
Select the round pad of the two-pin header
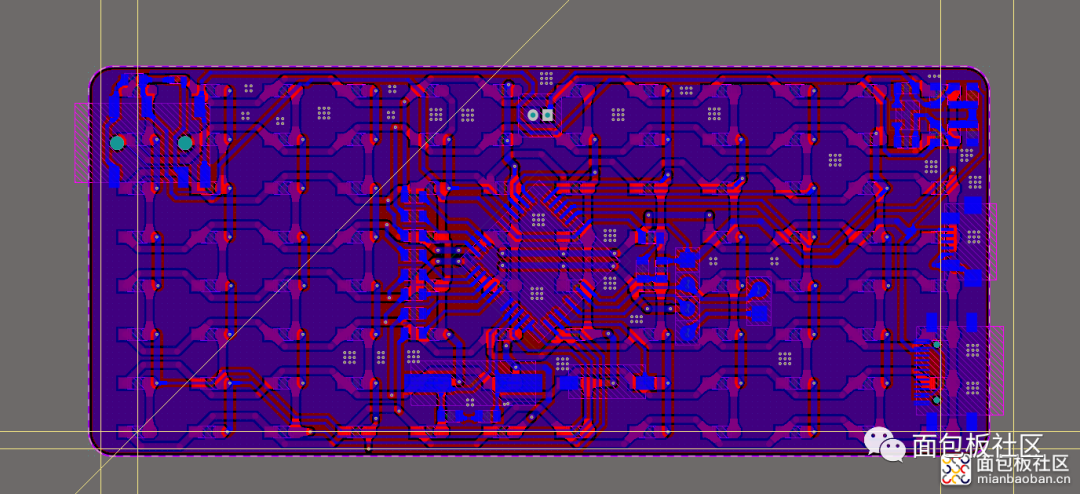[x=532, y=115]
